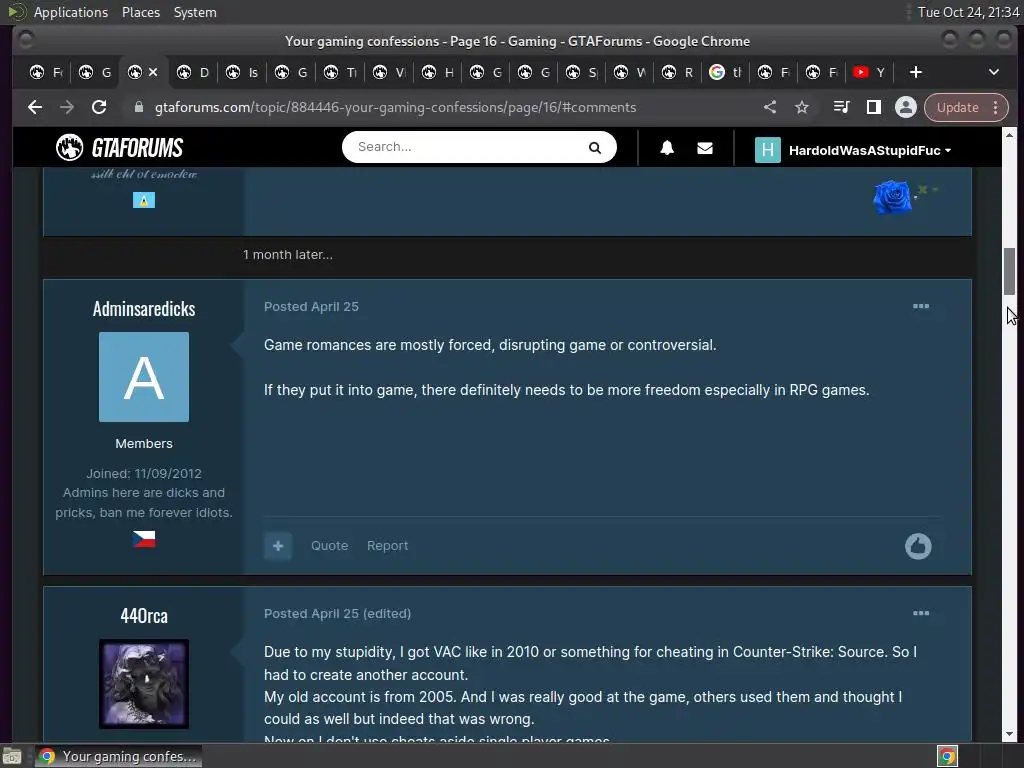The height and width of the screenshot is (768, 1024).
Task: Click the address bar URL
Action: click(395, 107)
